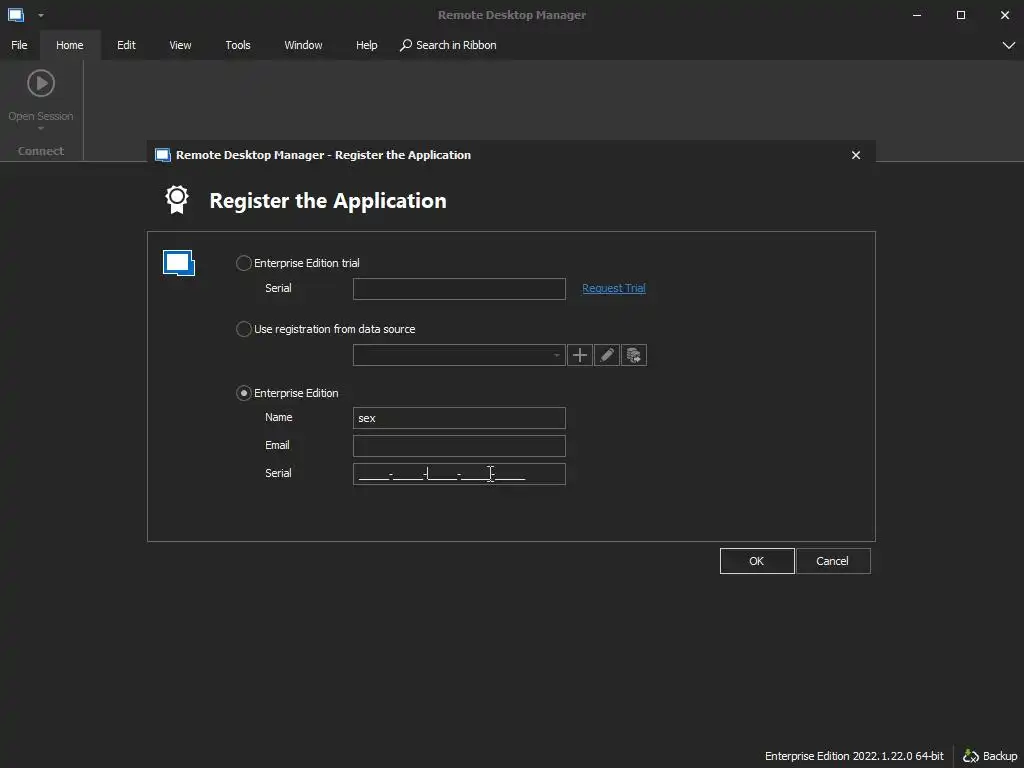Select Use registration from data source option
Viewport: 1024px width, 768px height.
[244, 329]
